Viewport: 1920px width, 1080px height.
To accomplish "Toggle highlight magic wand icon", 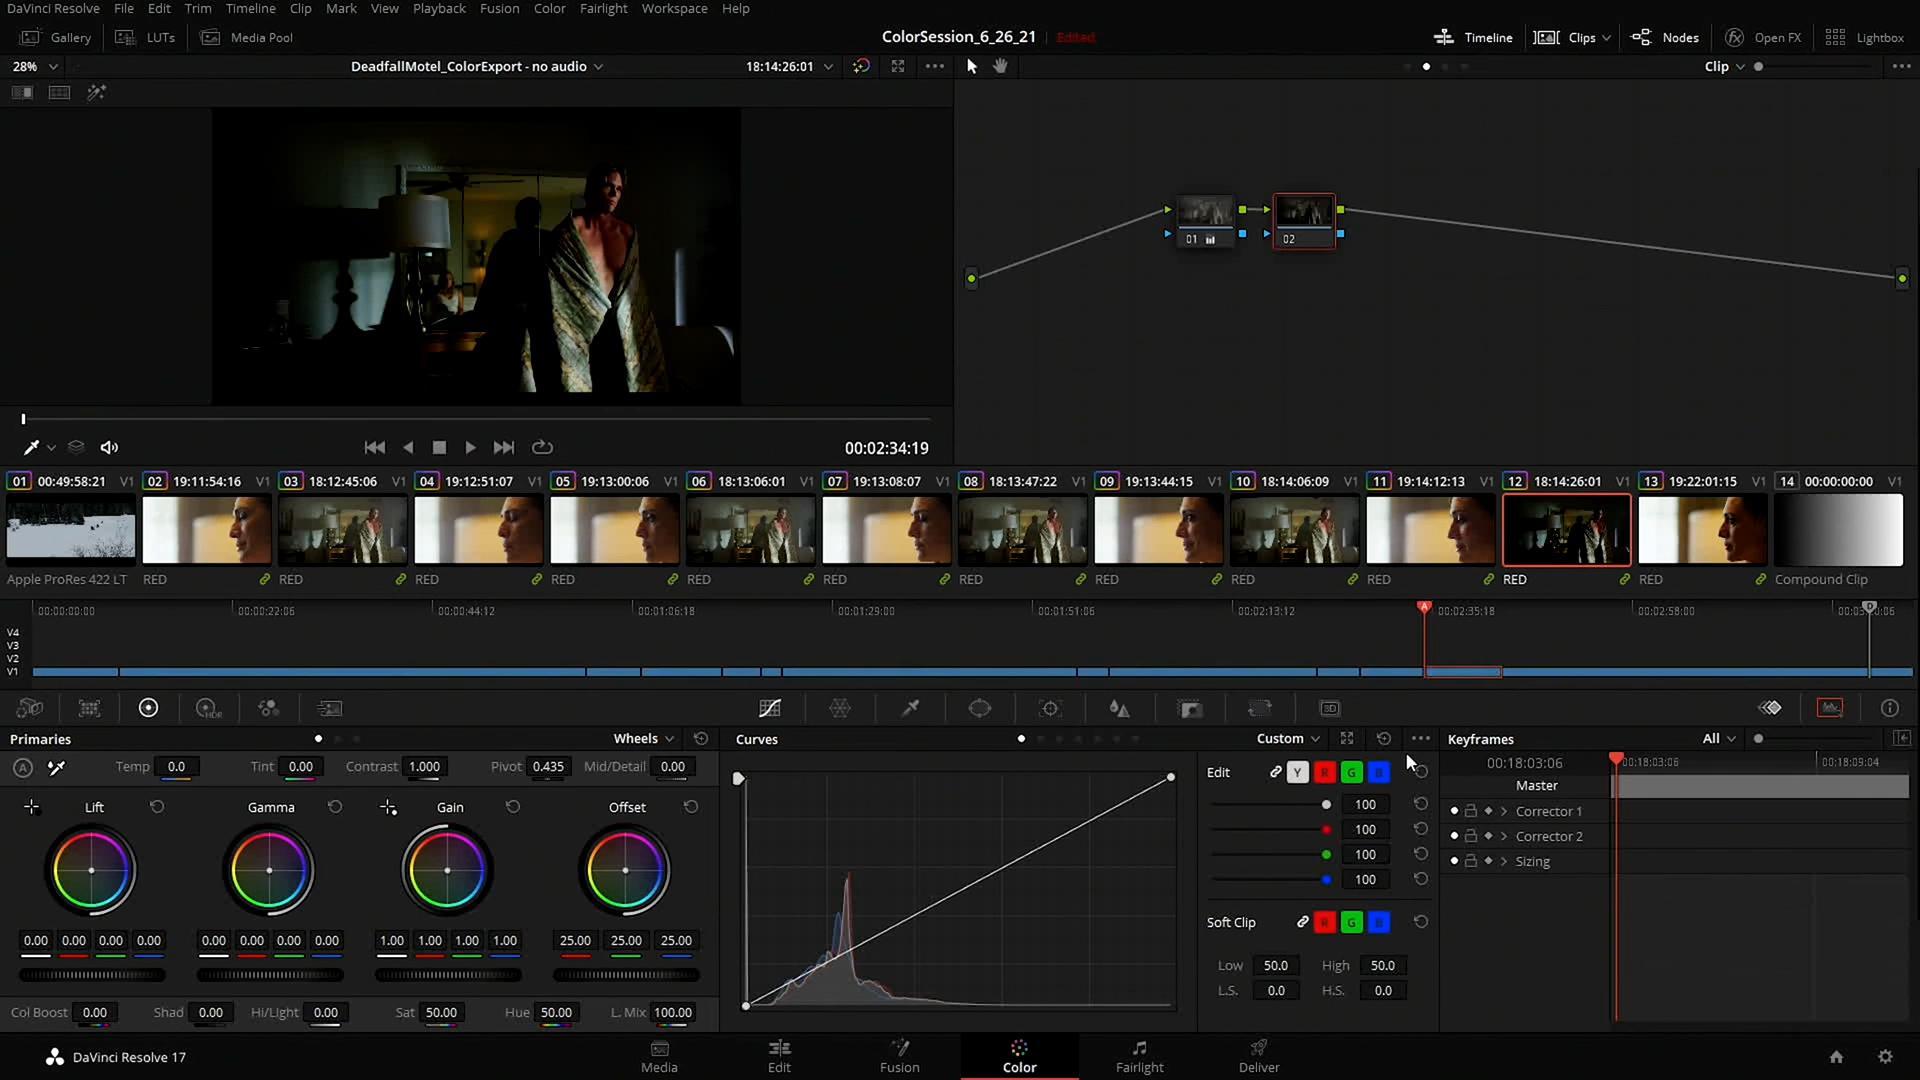I will coord(96,92).
